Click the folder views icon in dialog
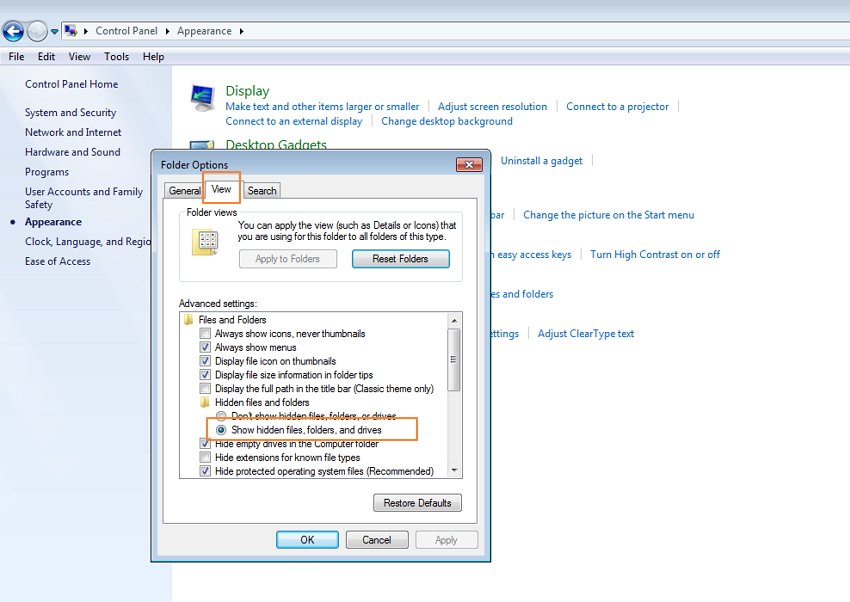This screenshot has width=850, height=602. pyautogui.click(x=205, y=241)
